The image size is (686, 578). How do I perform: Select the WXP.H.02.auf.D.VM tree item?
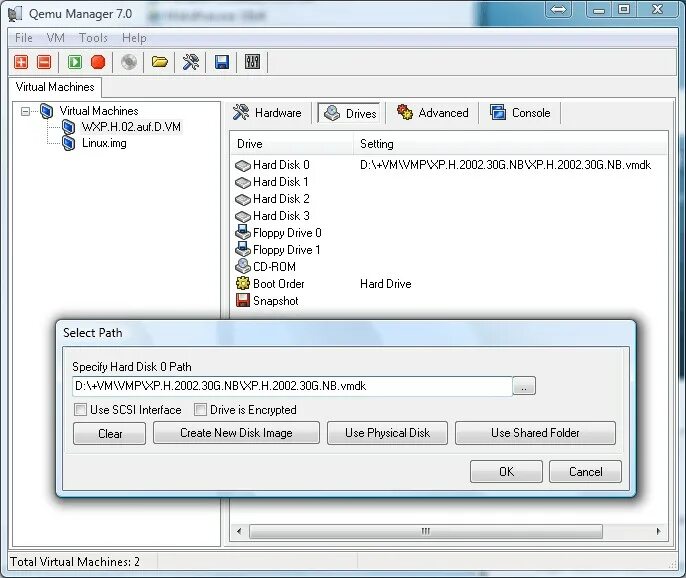click(x=131, y=127)
